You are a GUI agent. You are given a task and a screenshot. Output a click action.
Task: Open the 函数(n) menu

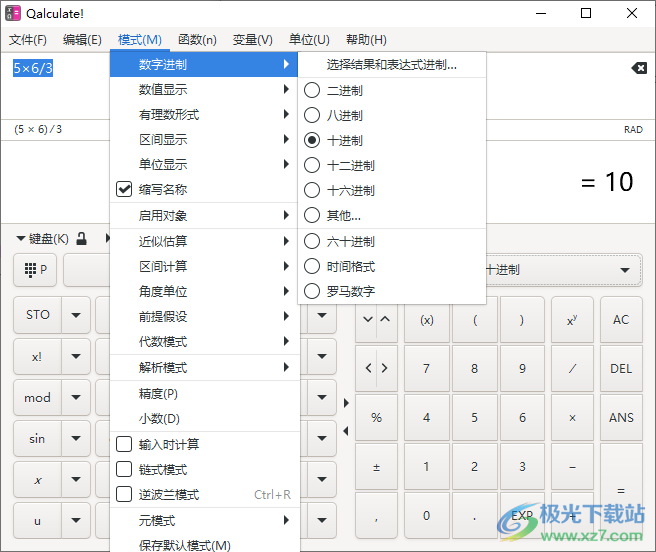click(197, 40)
